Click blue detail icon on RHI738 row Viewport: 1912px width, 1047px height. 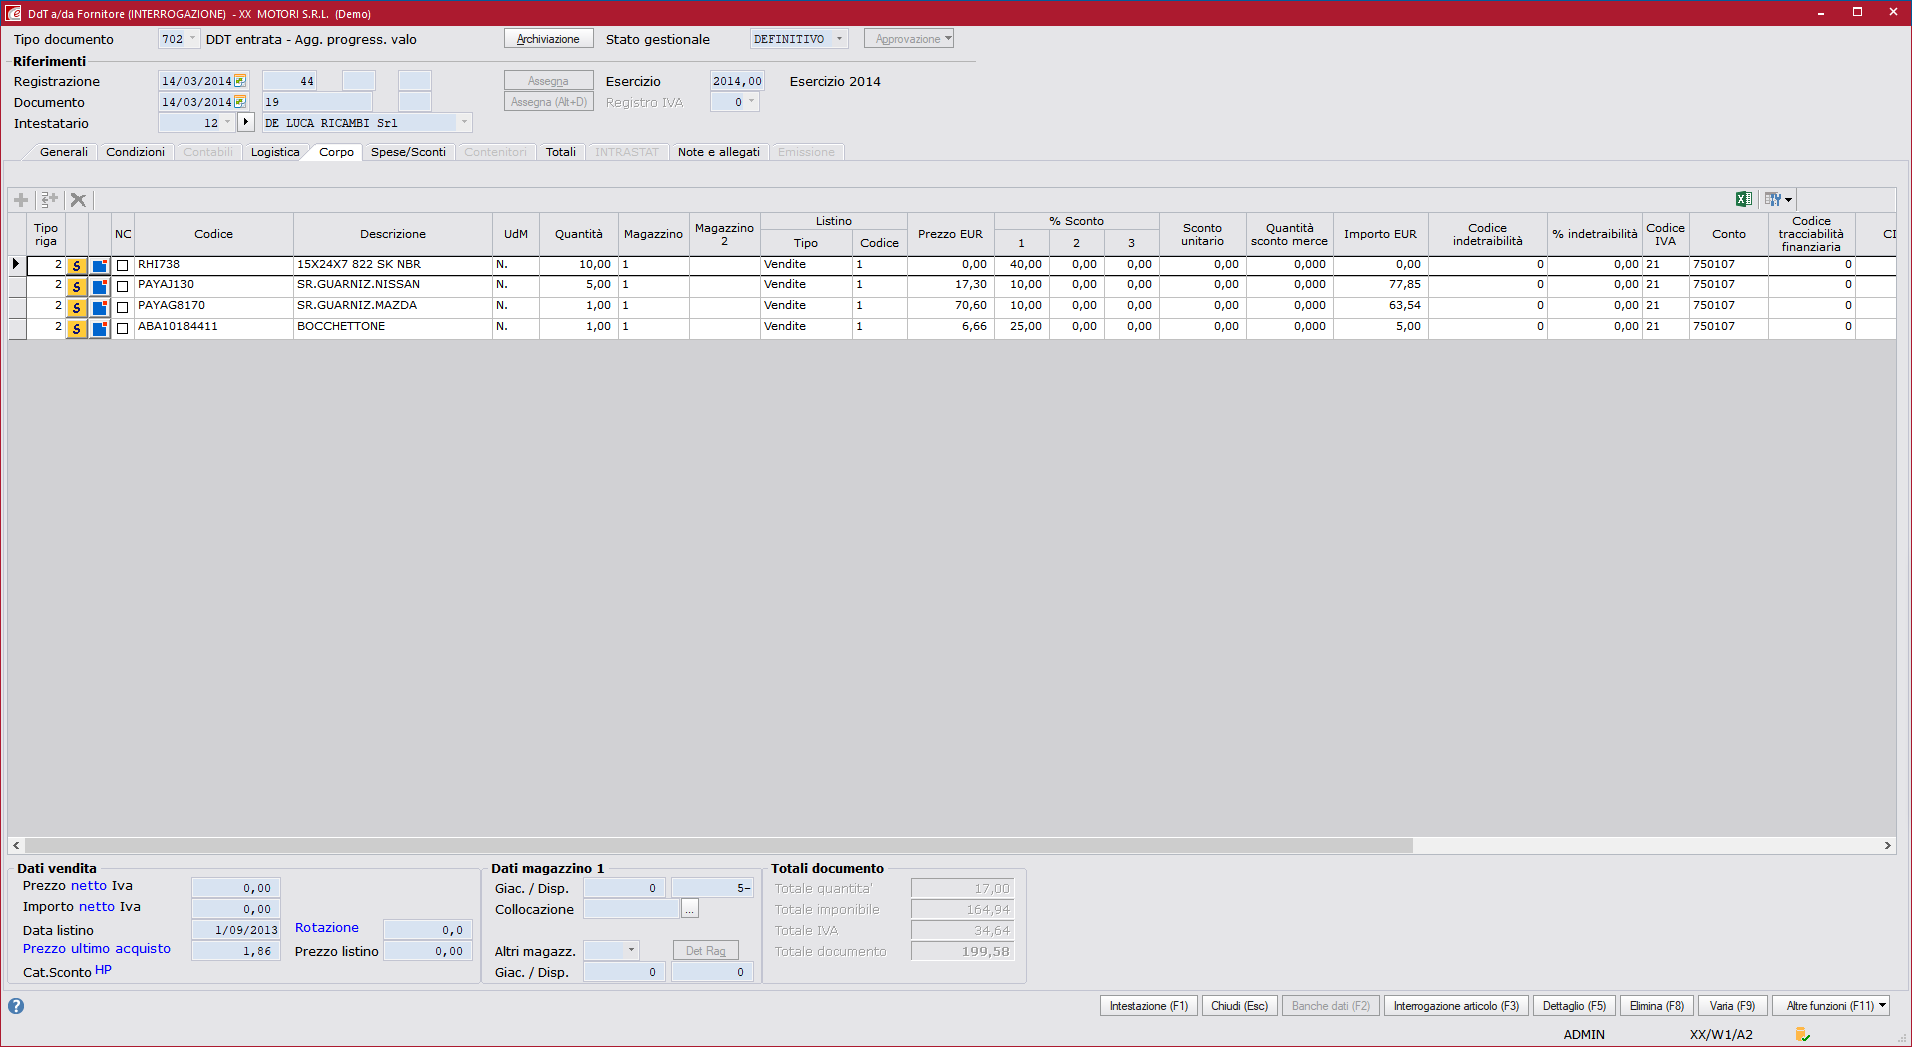tap(99, 266)
